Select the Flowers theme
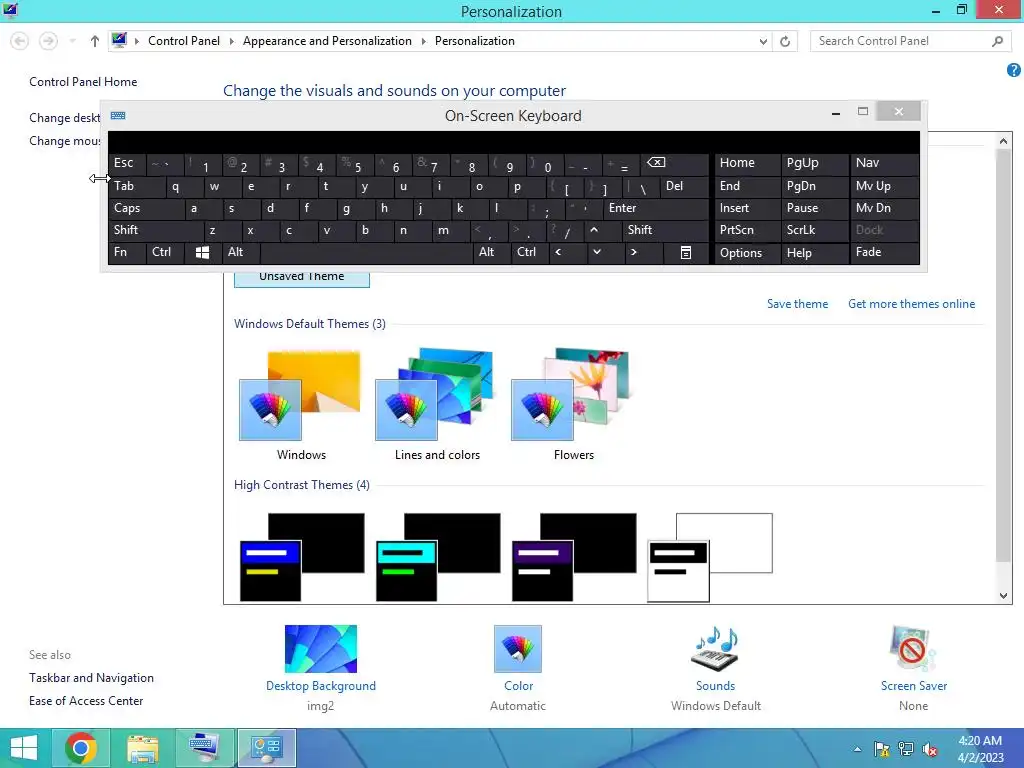This screenshot has height=768, width=1024. click(573, 405)
